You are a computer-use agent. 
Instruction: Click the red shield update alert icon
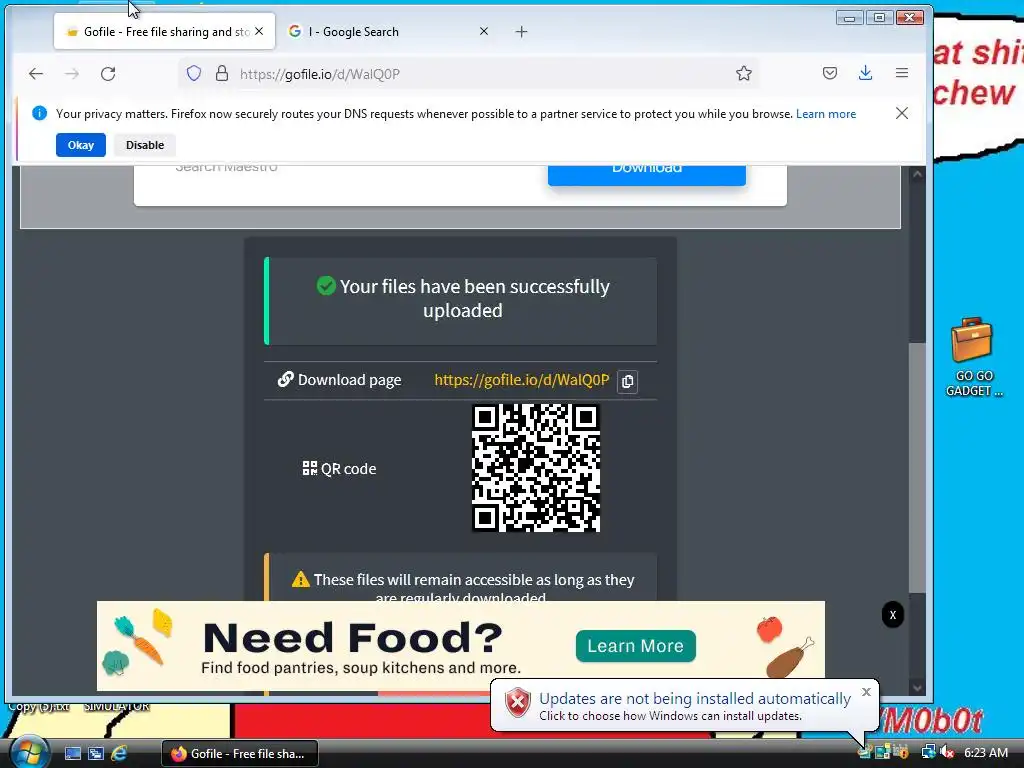pos(517,703)
